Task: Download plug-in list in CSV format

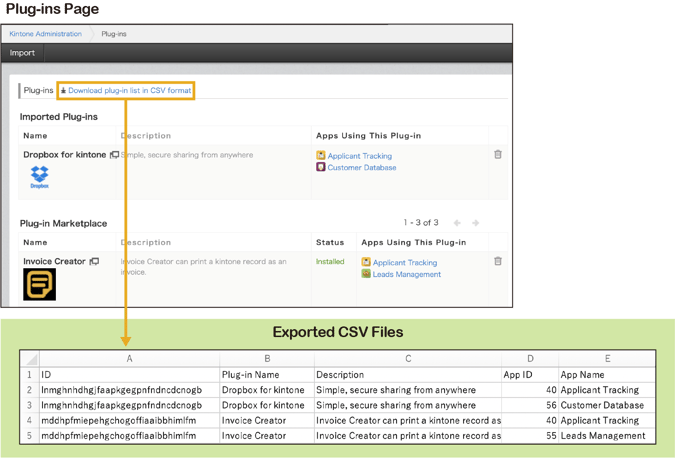Action: [130, 90]
